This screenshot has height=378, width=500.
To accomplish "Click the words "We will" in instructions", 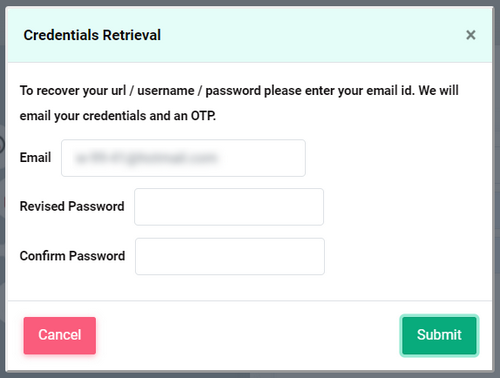I will (439, 91).
